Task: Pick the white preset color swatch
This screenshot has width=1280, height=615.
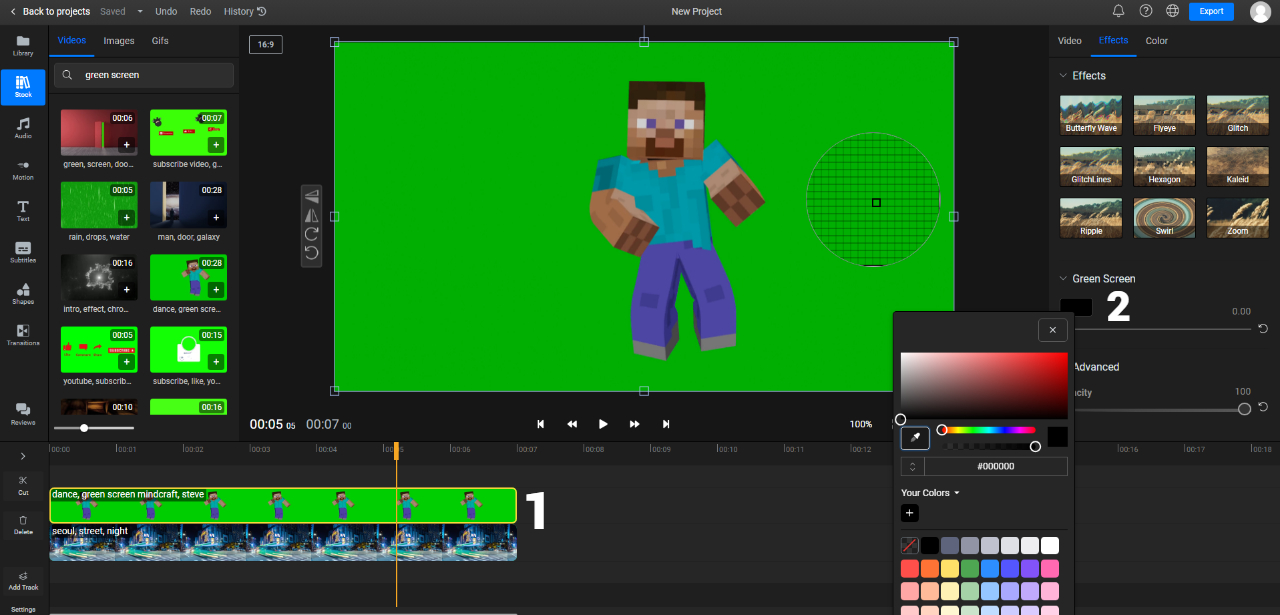Action: [x=1049, y=546]
